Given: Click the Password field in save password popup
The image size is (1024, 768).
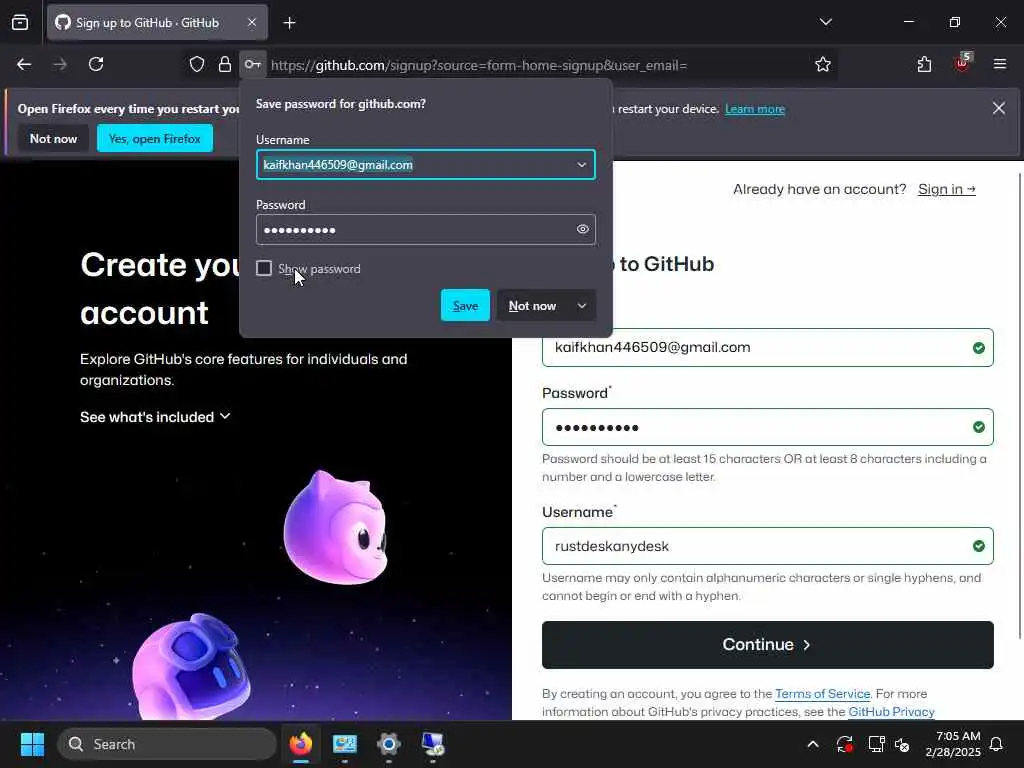Looking at the screenshot, I should [426, 229].
